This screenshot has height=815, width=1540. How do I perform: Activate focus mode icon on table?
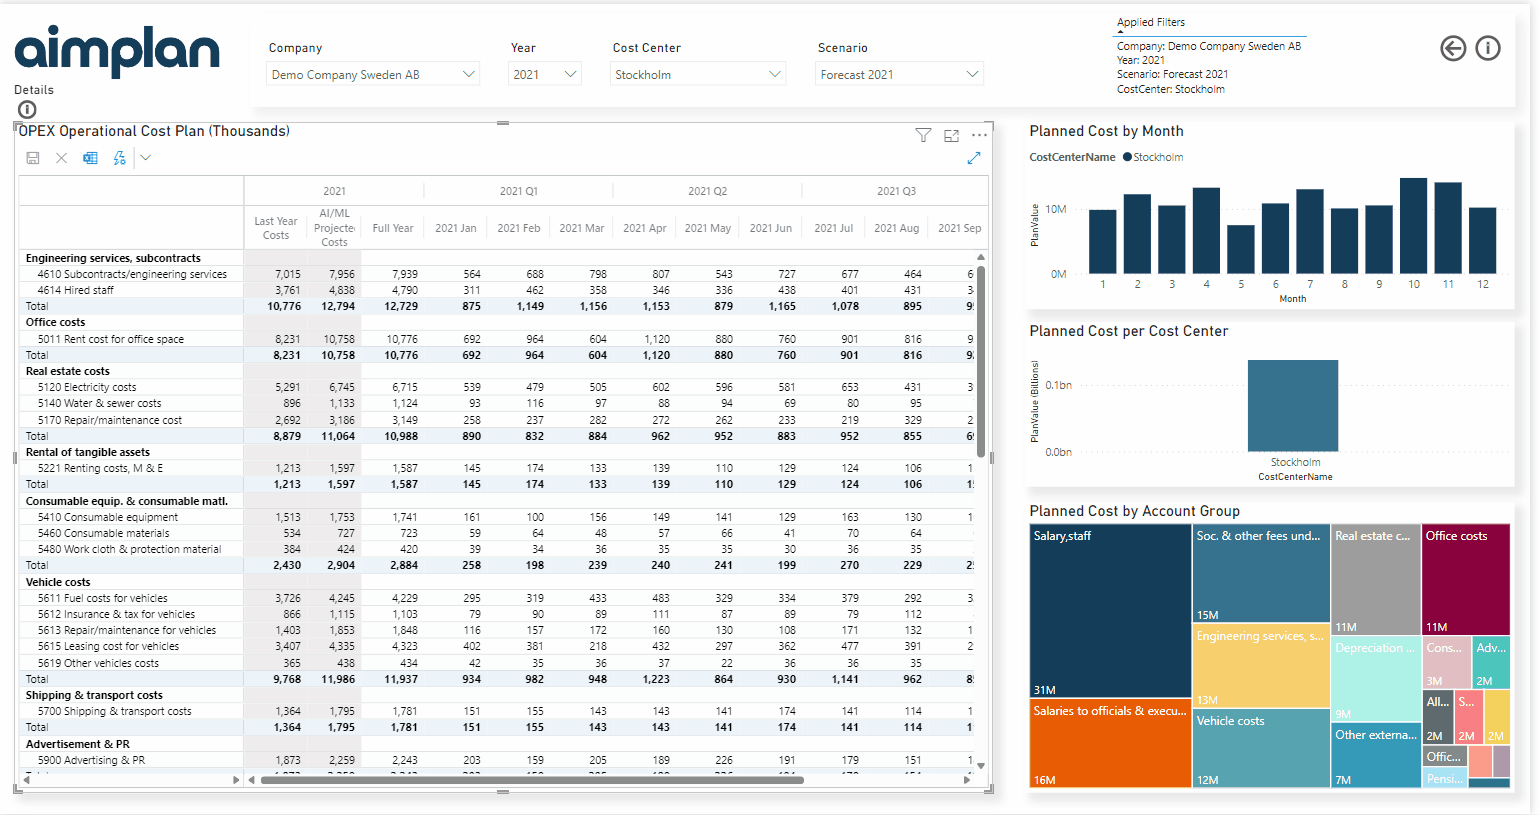pos(951,135)
